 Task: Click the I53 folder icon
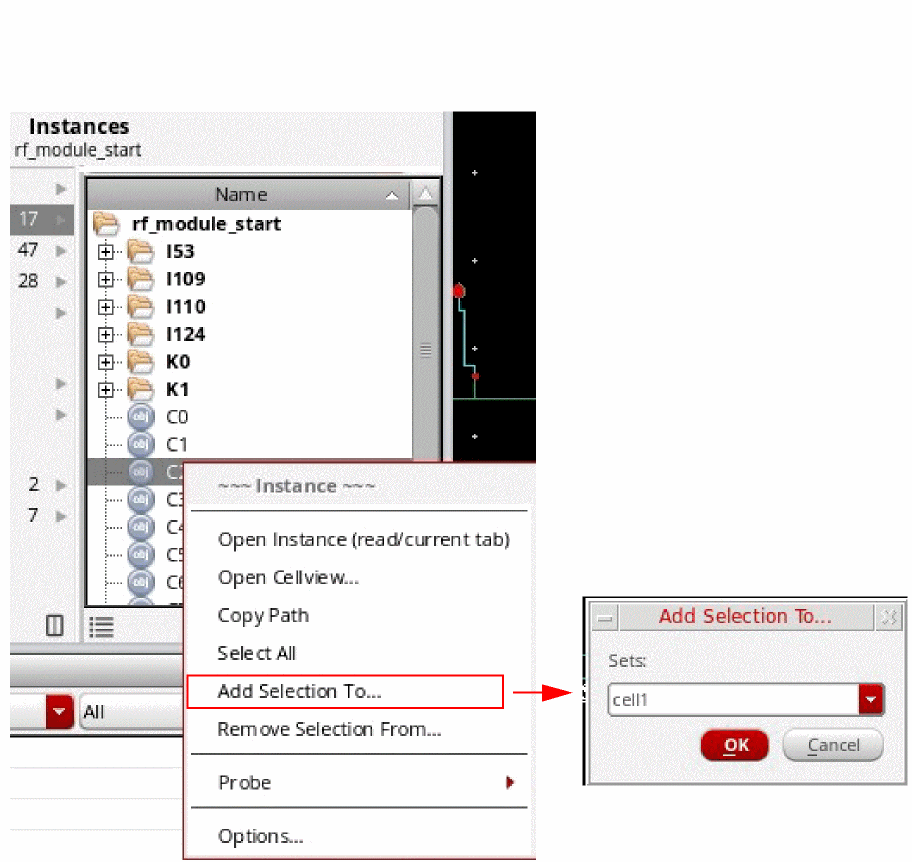141,252
